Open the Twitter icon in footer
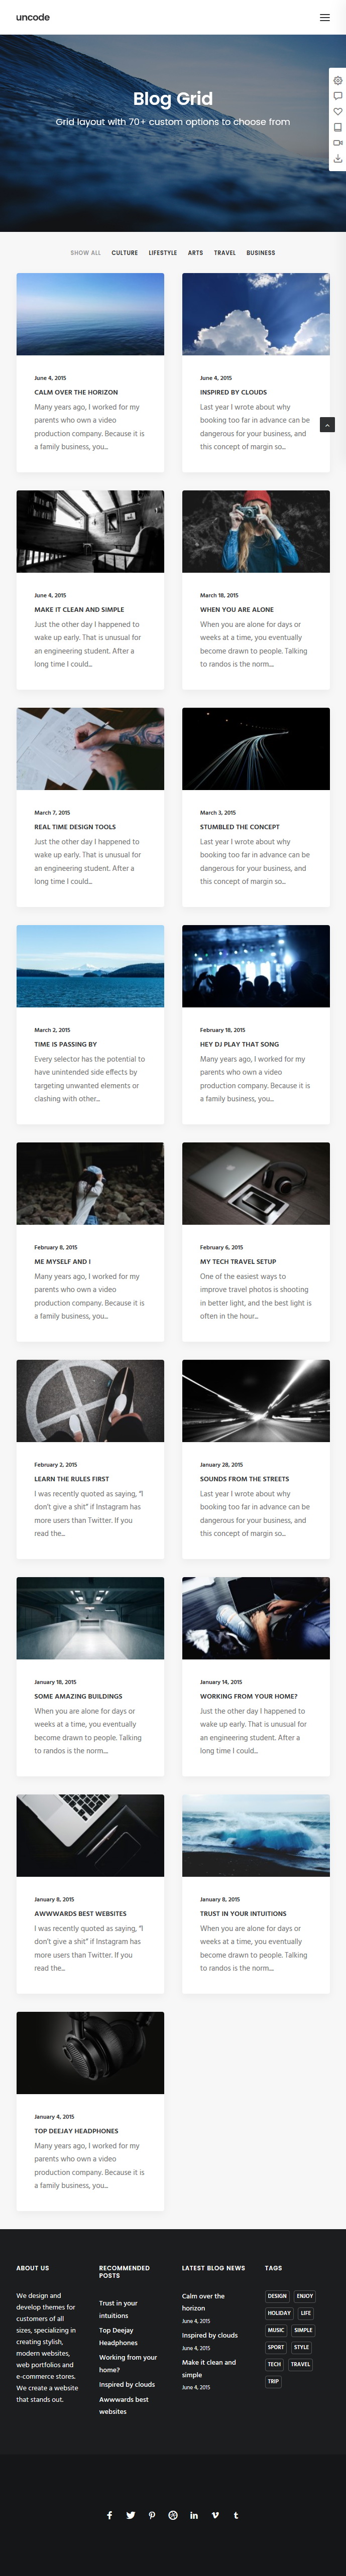The height and width of the screenshot is (2576, 346). [x=130, y=2515]
